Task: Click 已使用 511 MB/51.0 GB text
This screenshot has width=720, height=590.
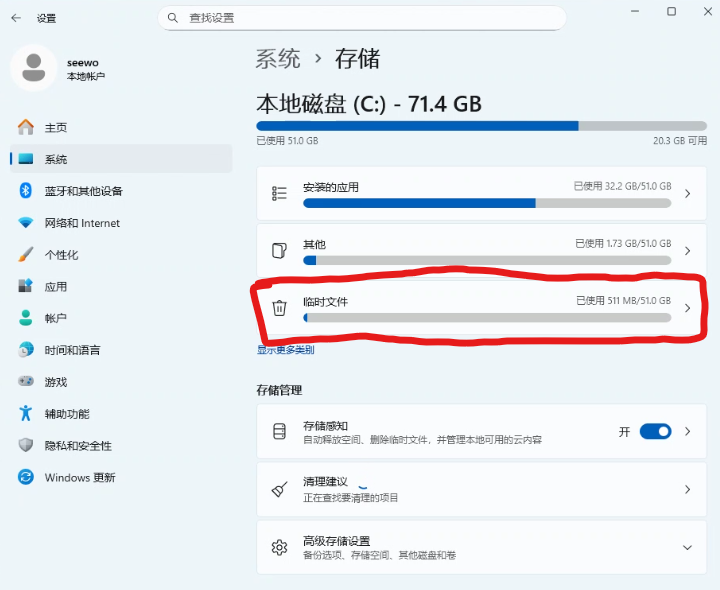Action: point(624,300)
